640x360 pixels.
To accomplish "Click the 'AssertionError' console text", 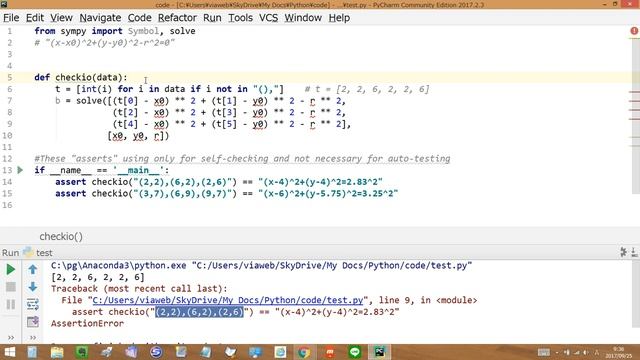I will coord(87,324).
